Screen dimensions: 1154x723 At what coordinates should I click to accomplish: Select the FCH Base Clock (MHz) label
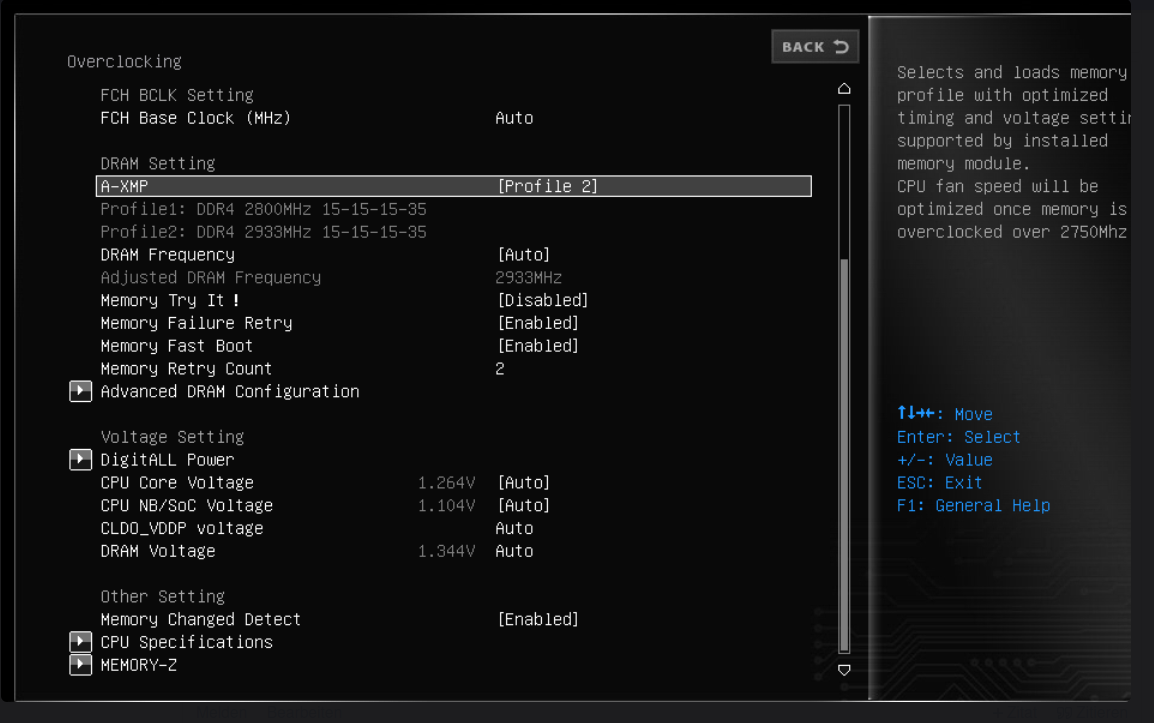196,118
